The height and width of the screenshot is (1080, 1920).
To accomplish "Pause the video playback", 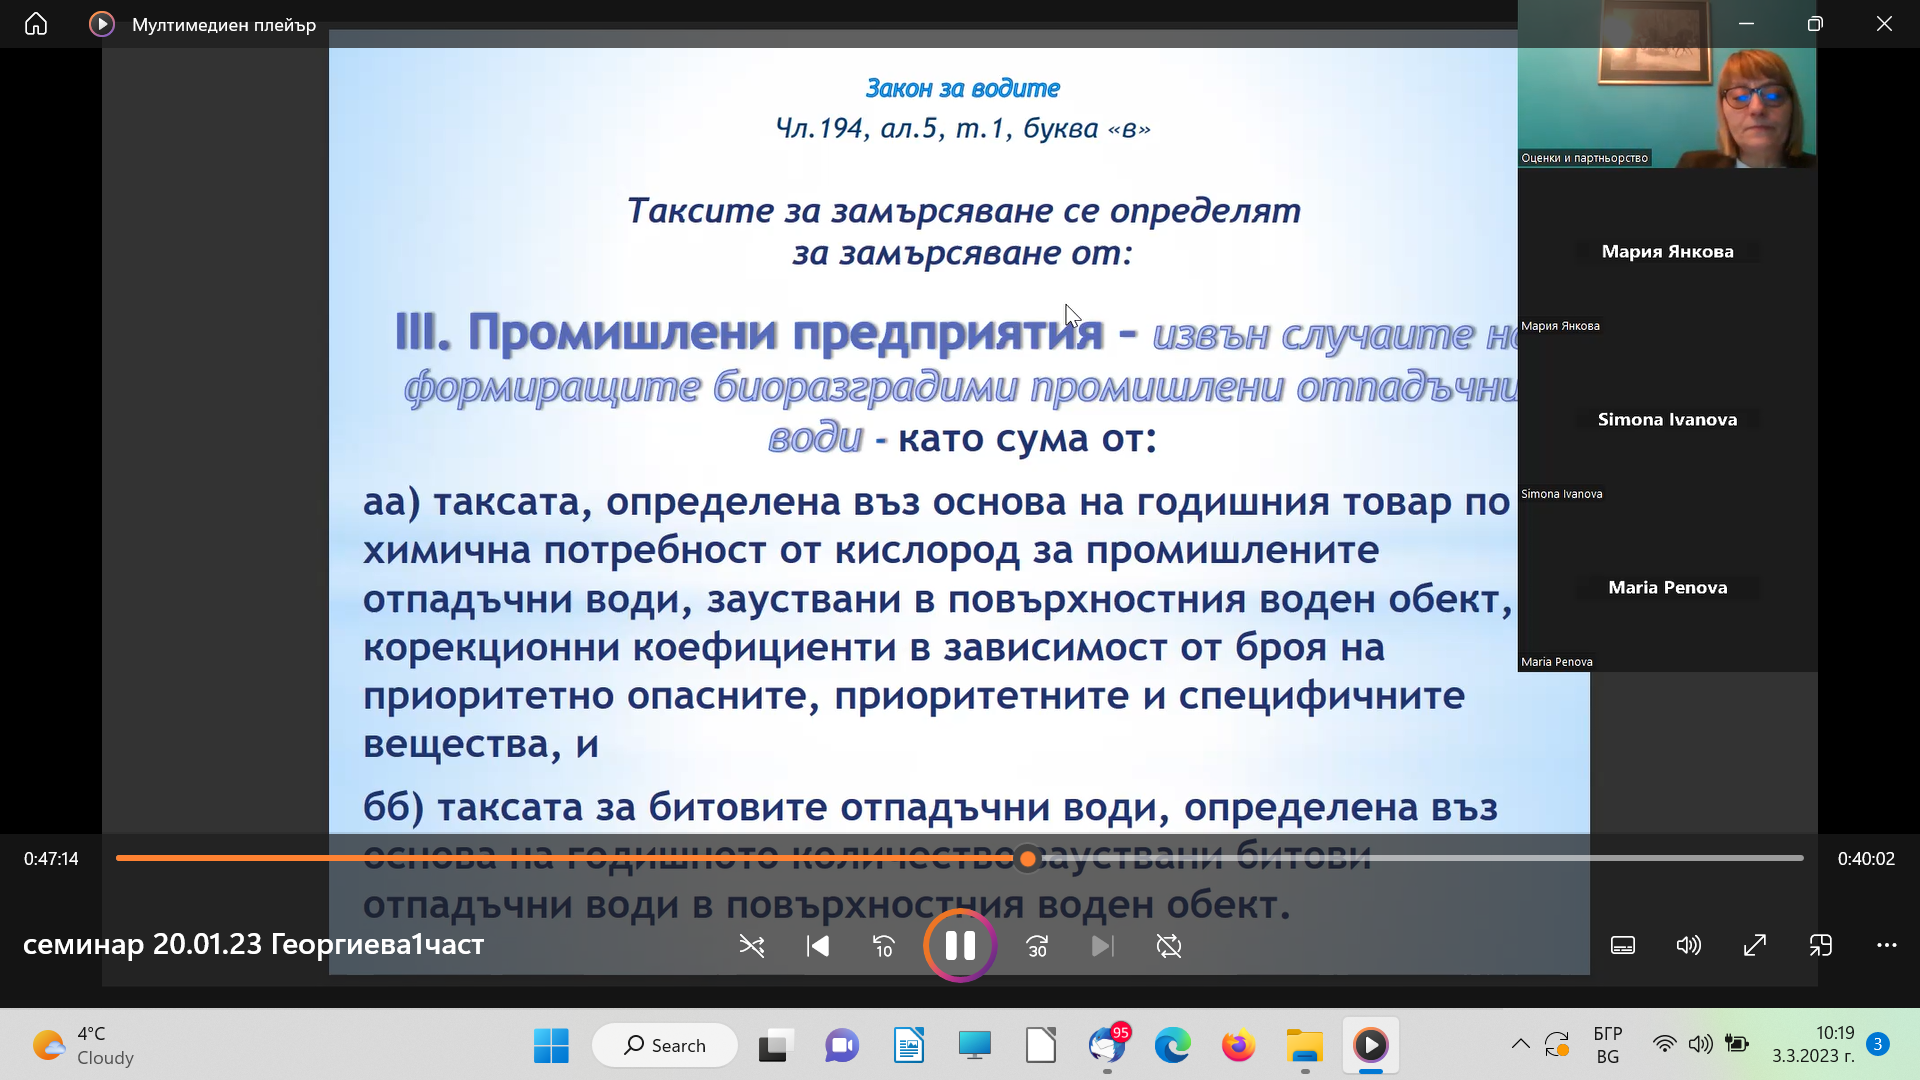I will (960, 946).
